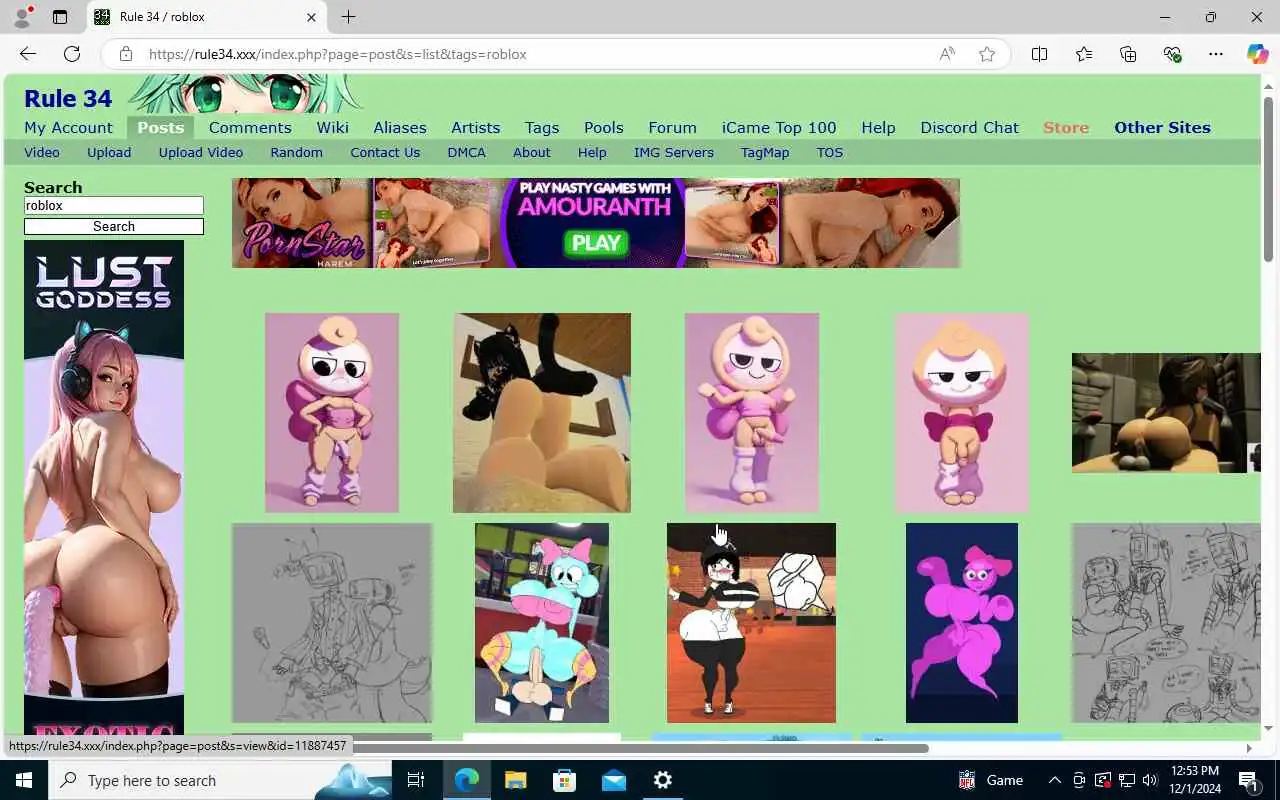Open the My Account menu item

coord(68,128)
